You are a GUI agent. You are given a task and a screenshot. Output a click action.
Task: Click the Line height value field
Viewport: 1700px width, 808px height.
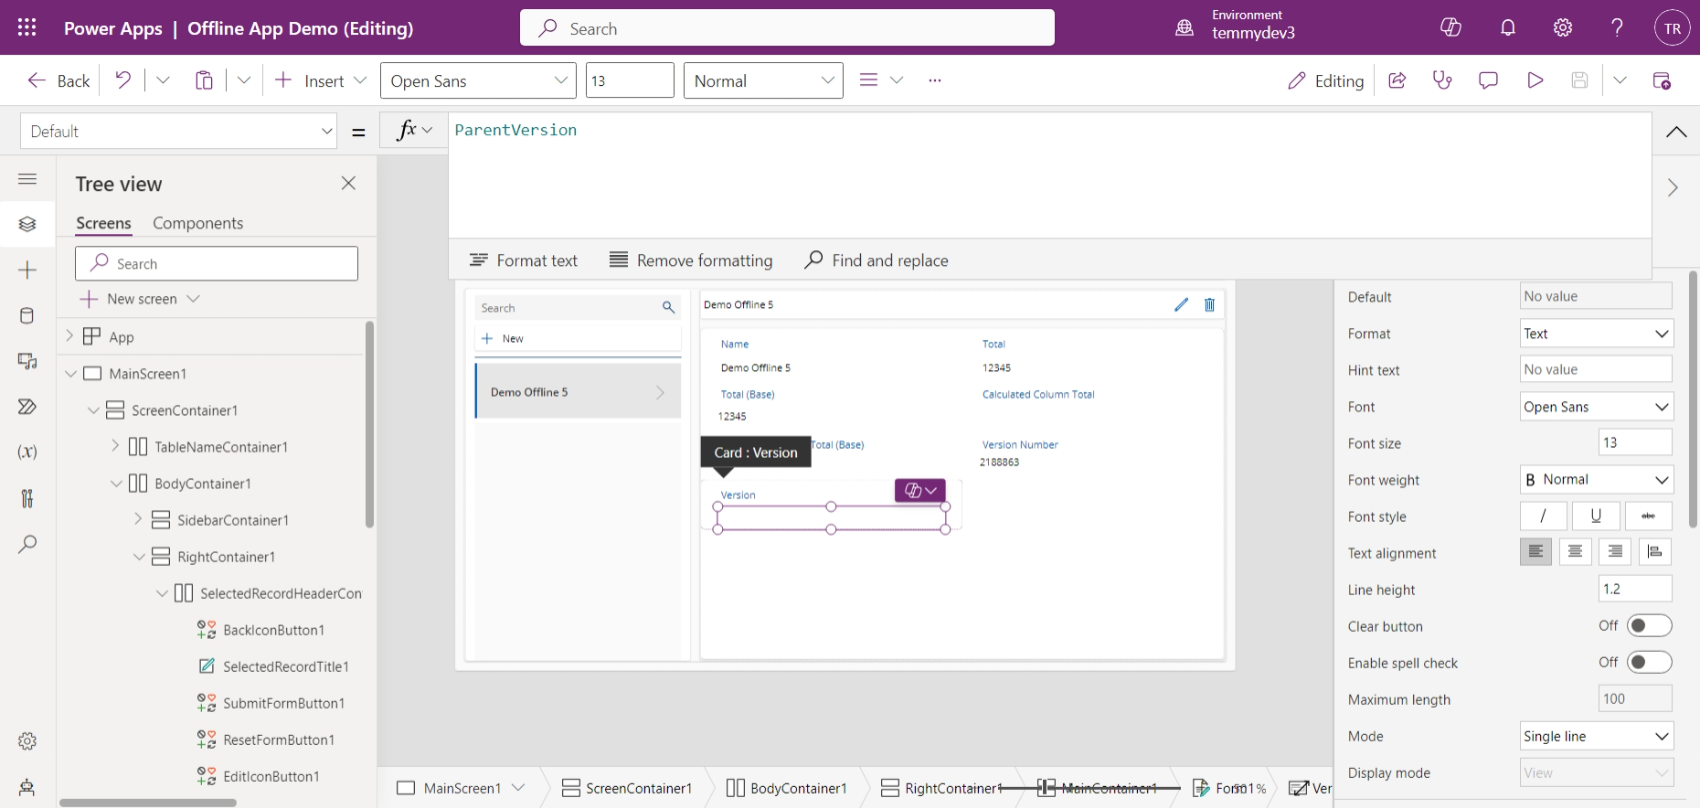point(1635,589)
